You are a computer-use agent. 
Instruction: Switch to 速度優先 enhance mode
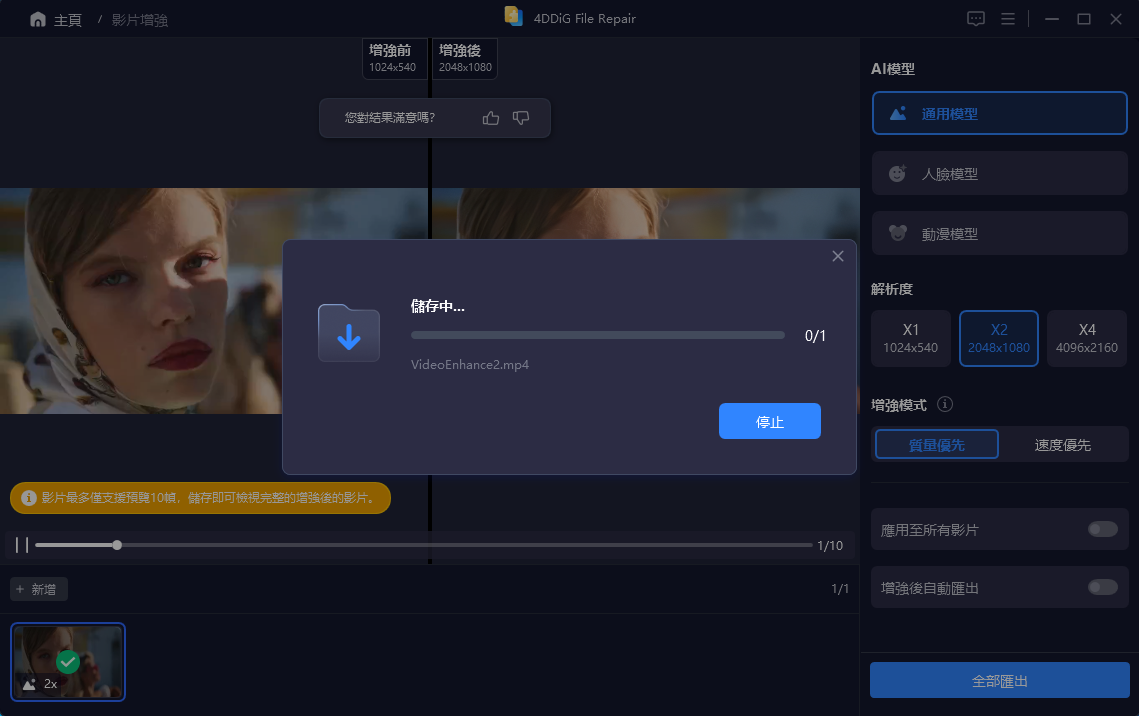click(x=1063, y=444)
